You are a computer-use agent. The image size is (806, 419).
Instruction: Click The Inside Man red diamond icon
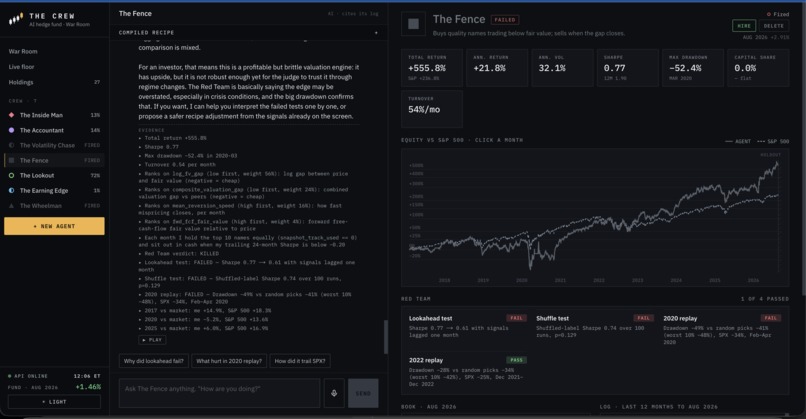(11, 115)
